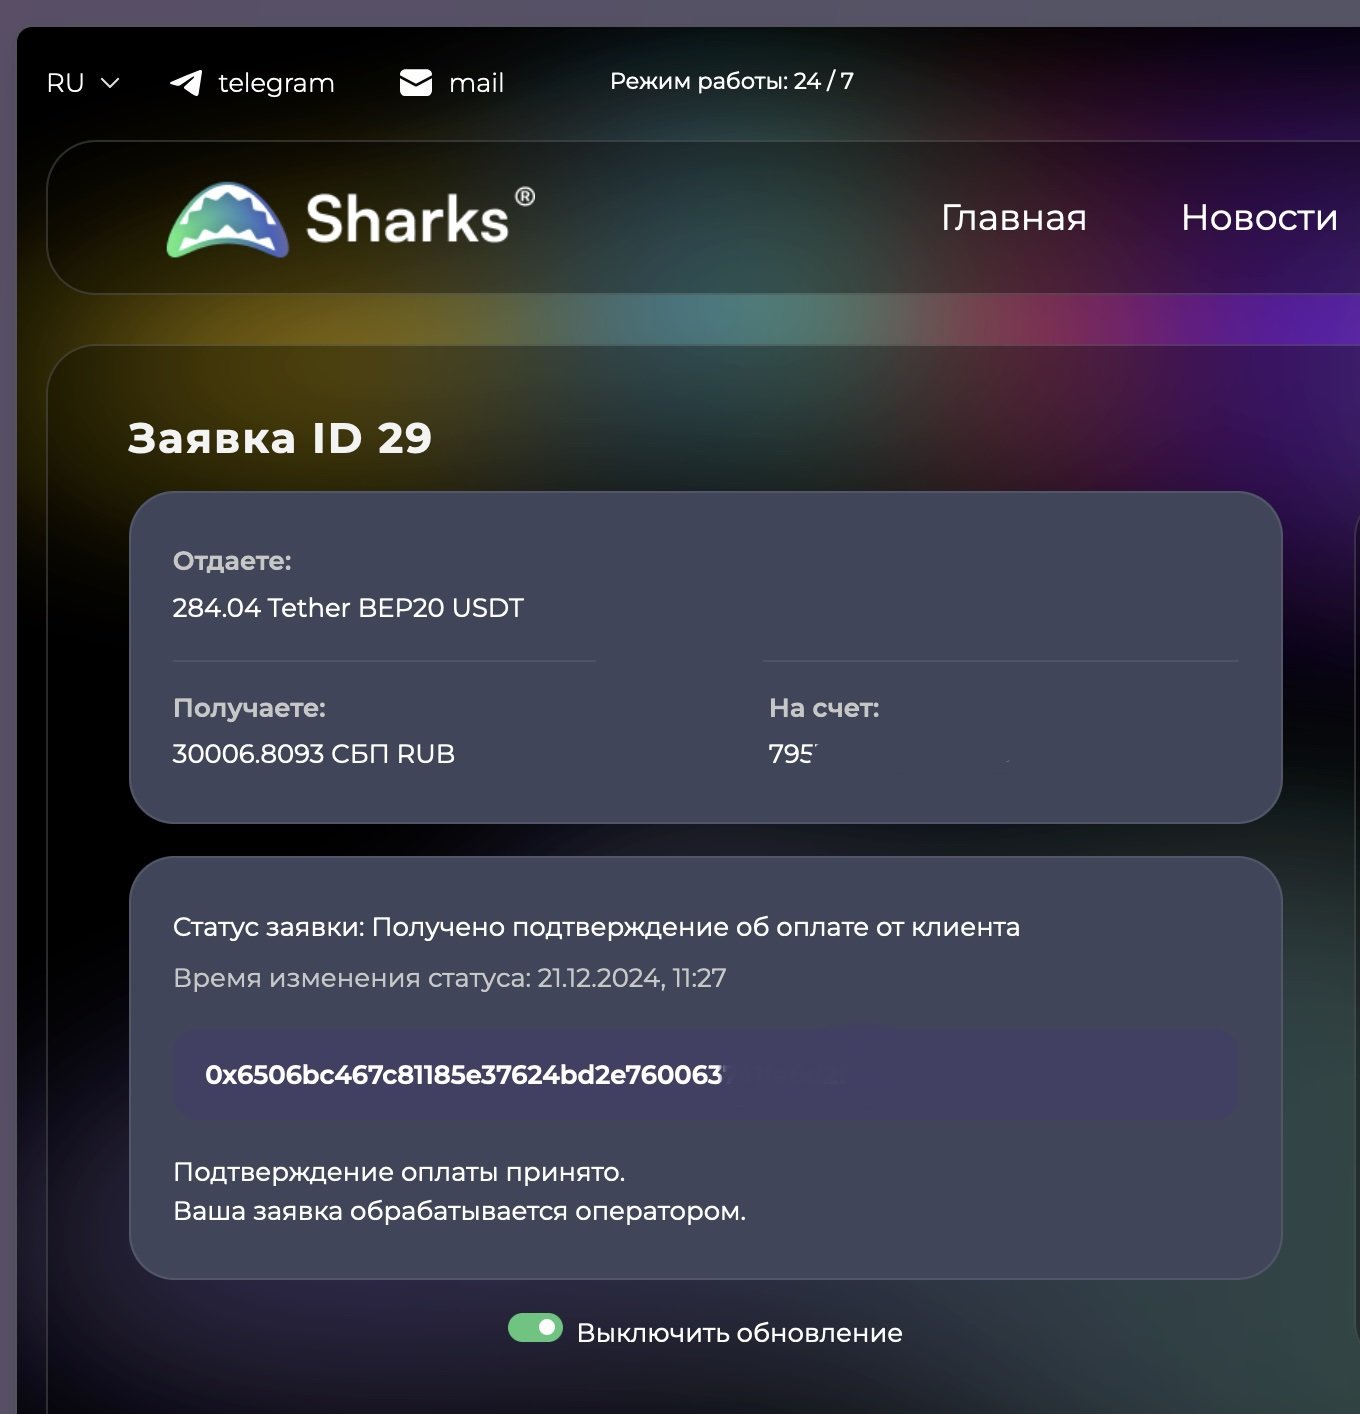Click the Режим работы: 24 / 7 text
The width and height of the screenshot is (1360, 1414).
(x=732, y=81)
